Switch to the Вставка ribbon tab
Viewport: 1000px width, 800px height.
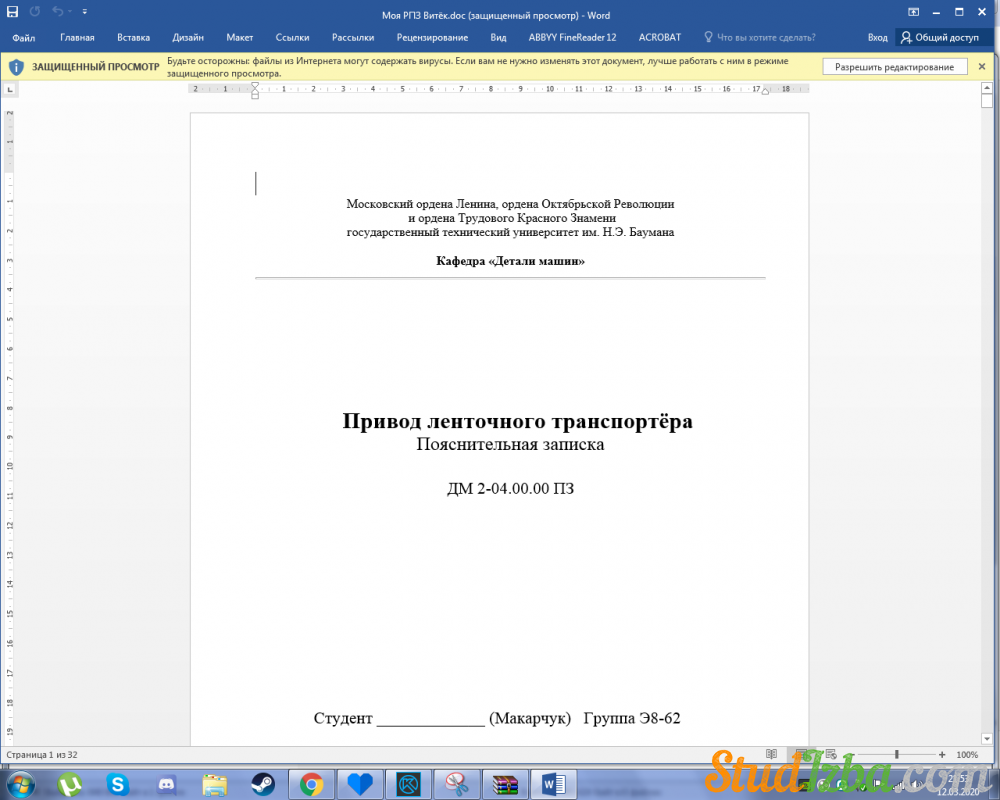133,37
